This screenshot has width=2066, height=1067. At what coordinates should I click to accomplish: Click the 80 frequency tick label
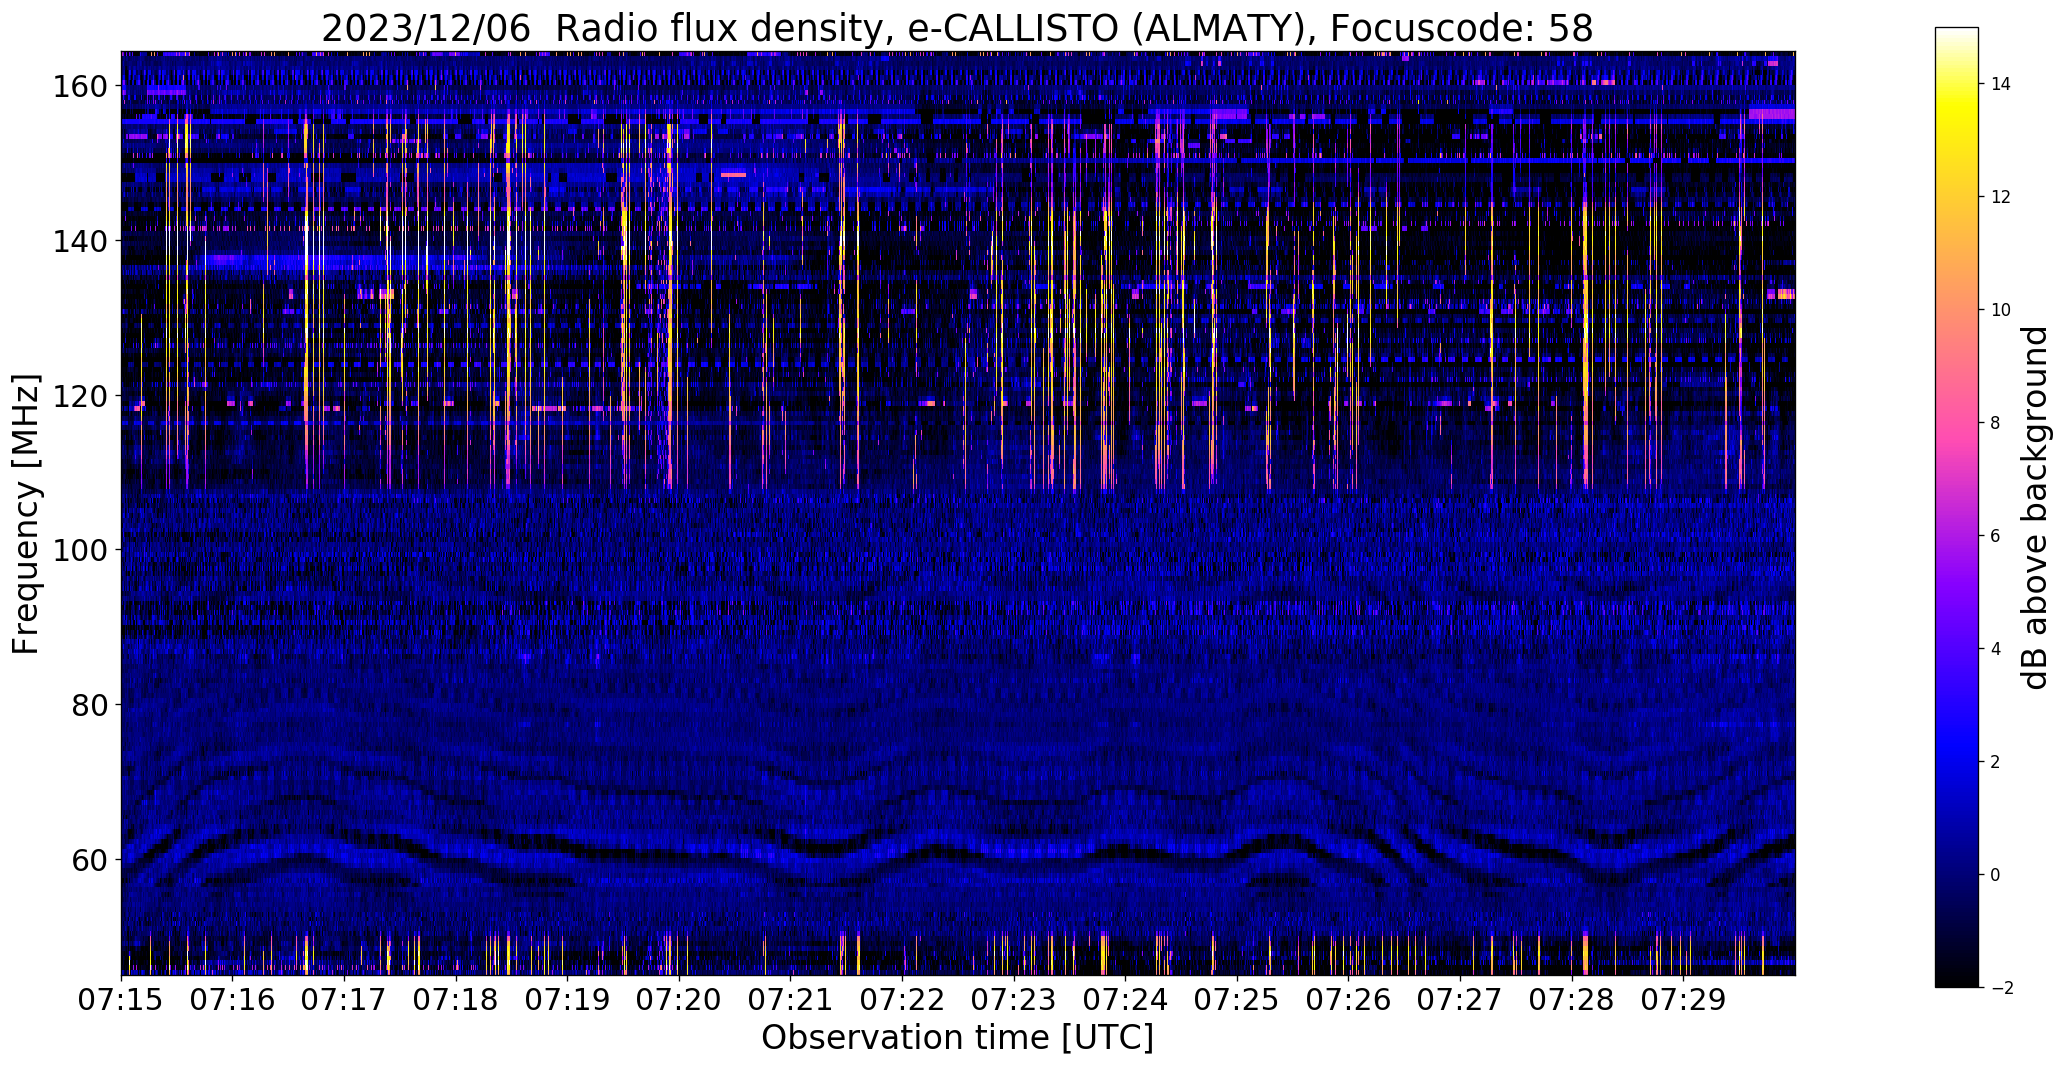click(x=90, y=705)
